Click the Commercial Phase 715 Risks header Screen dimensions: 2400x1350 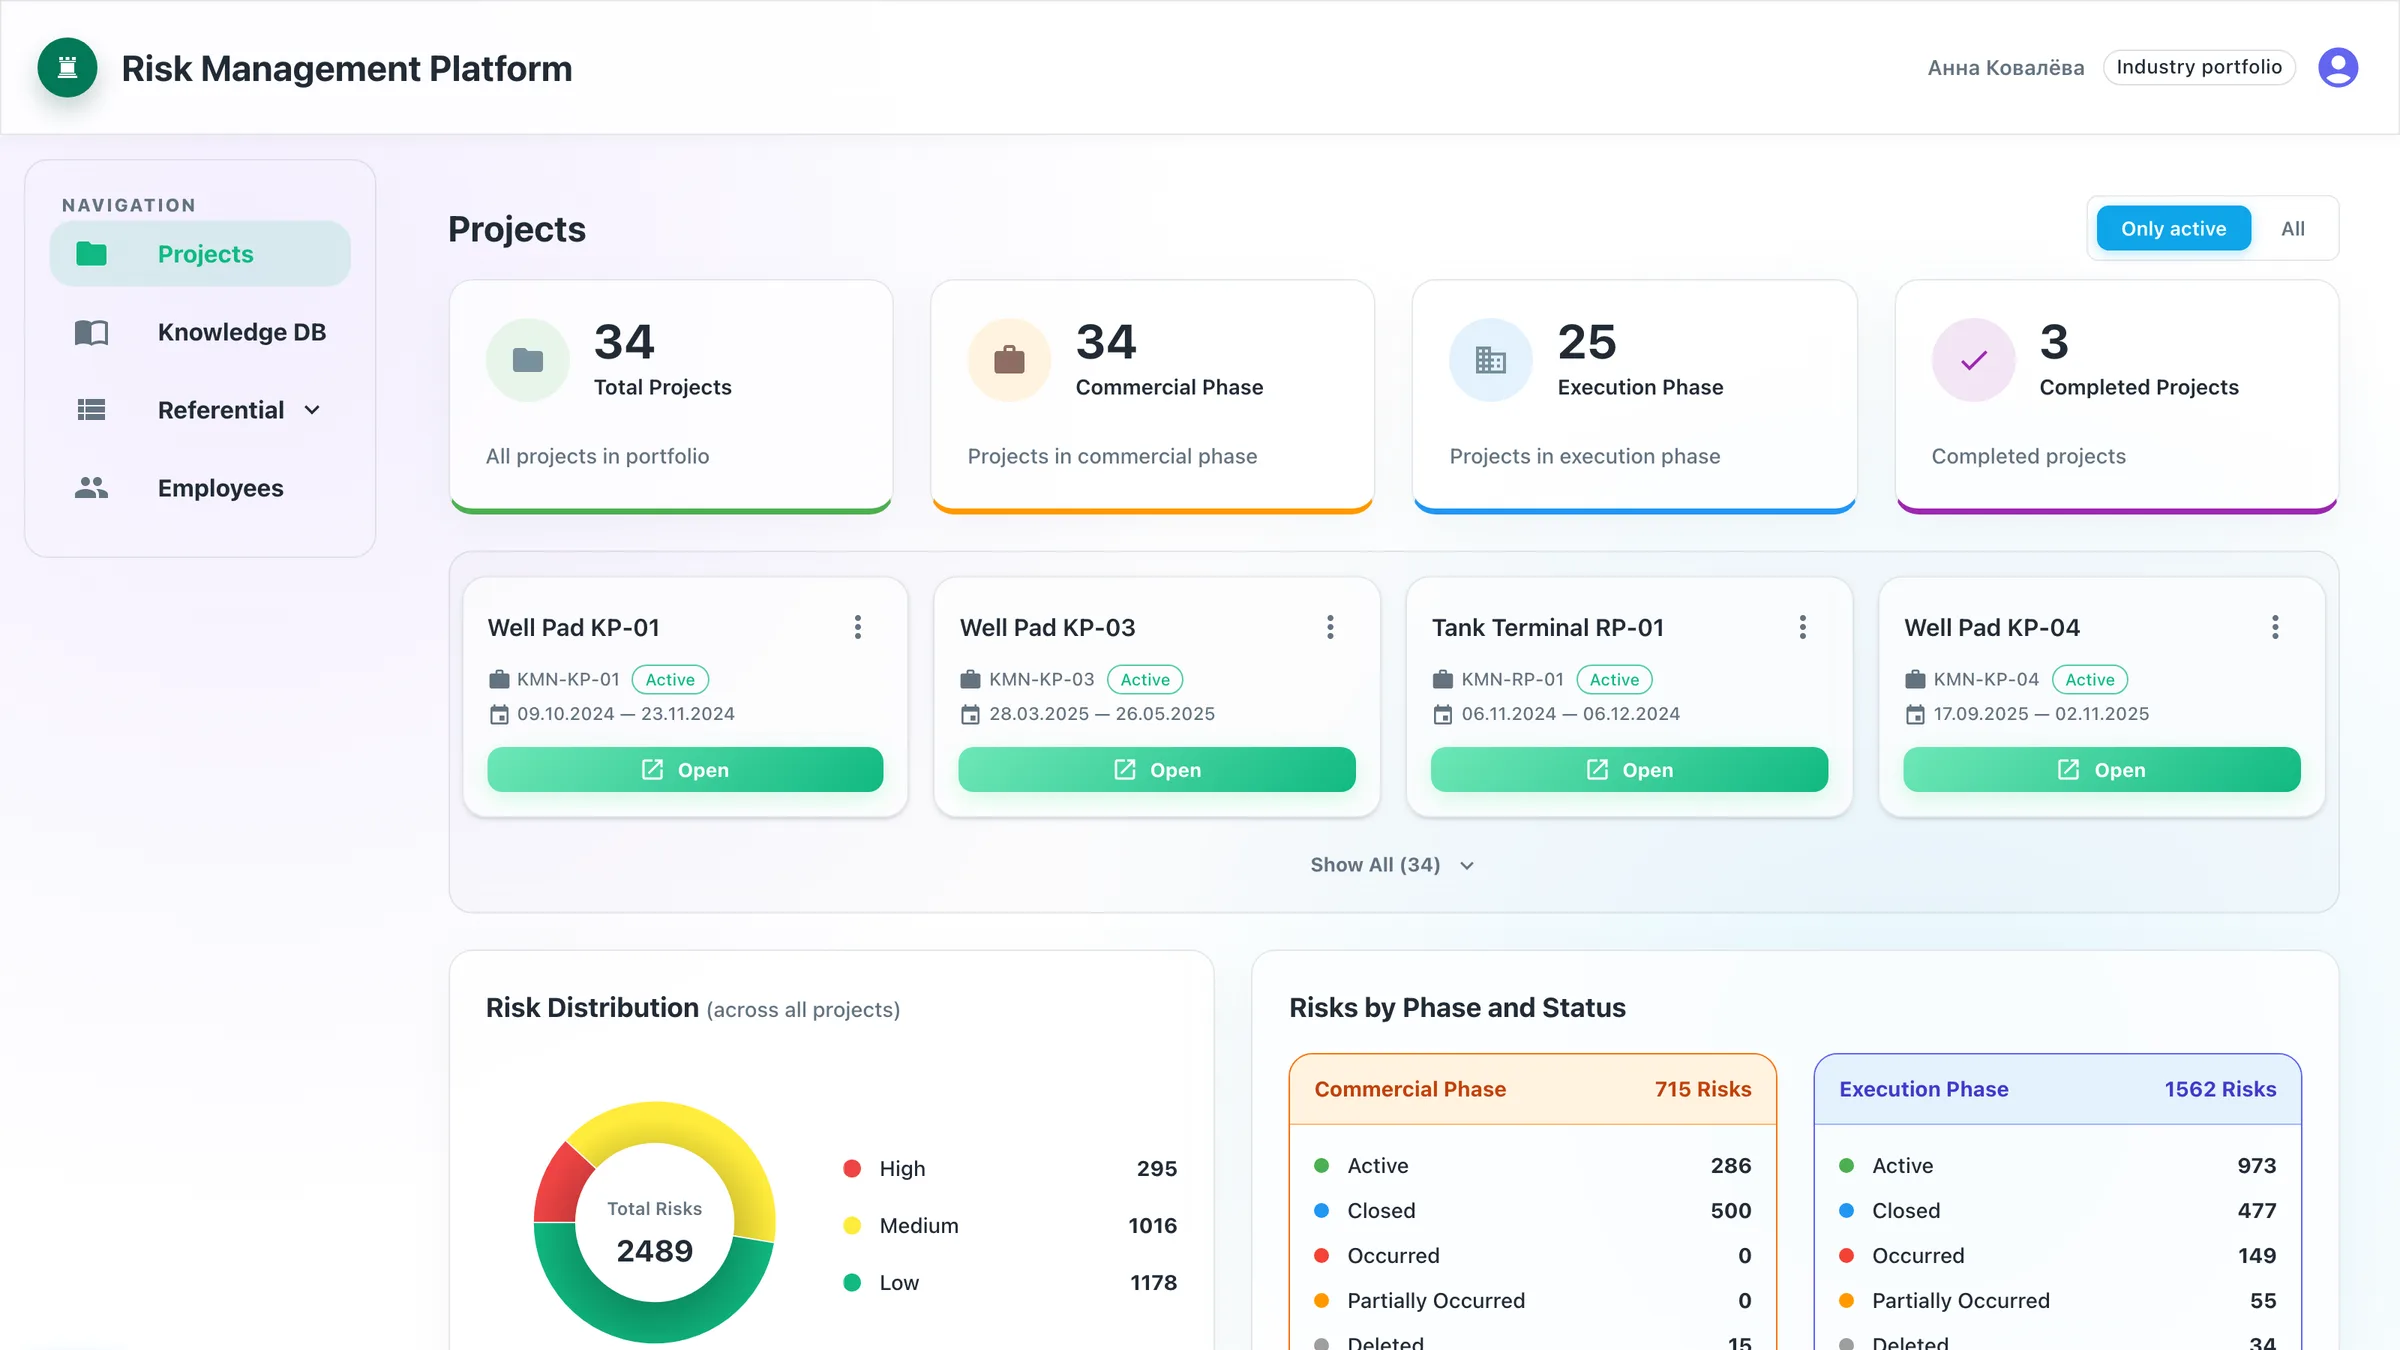pos(1532,1089)
